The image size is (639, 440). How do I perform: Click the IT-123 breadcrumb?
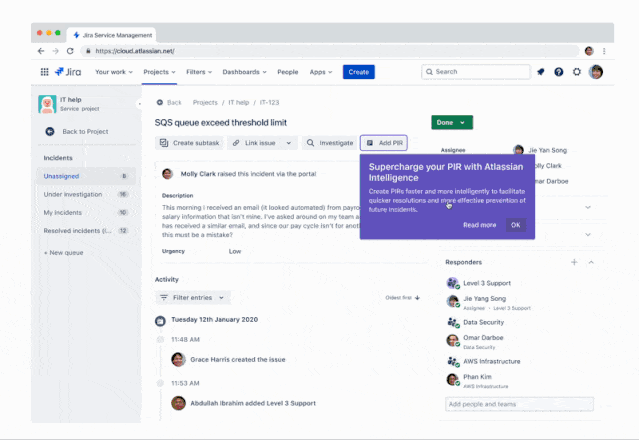[269, 102]
